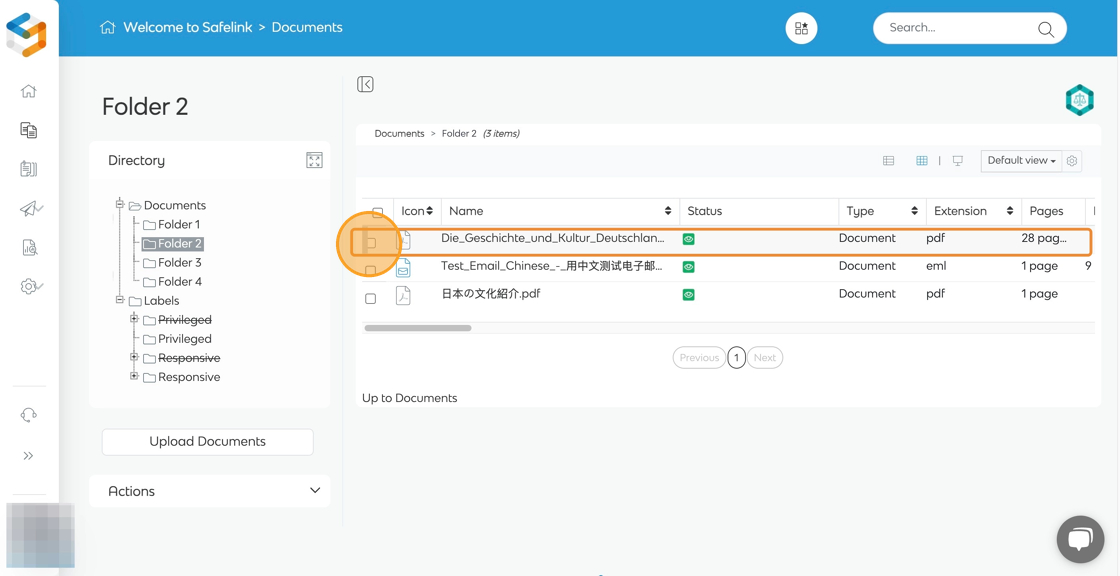Click the home icon in the left sidebar
This screenshot has width=1120, height=576.
click(29, 91)
